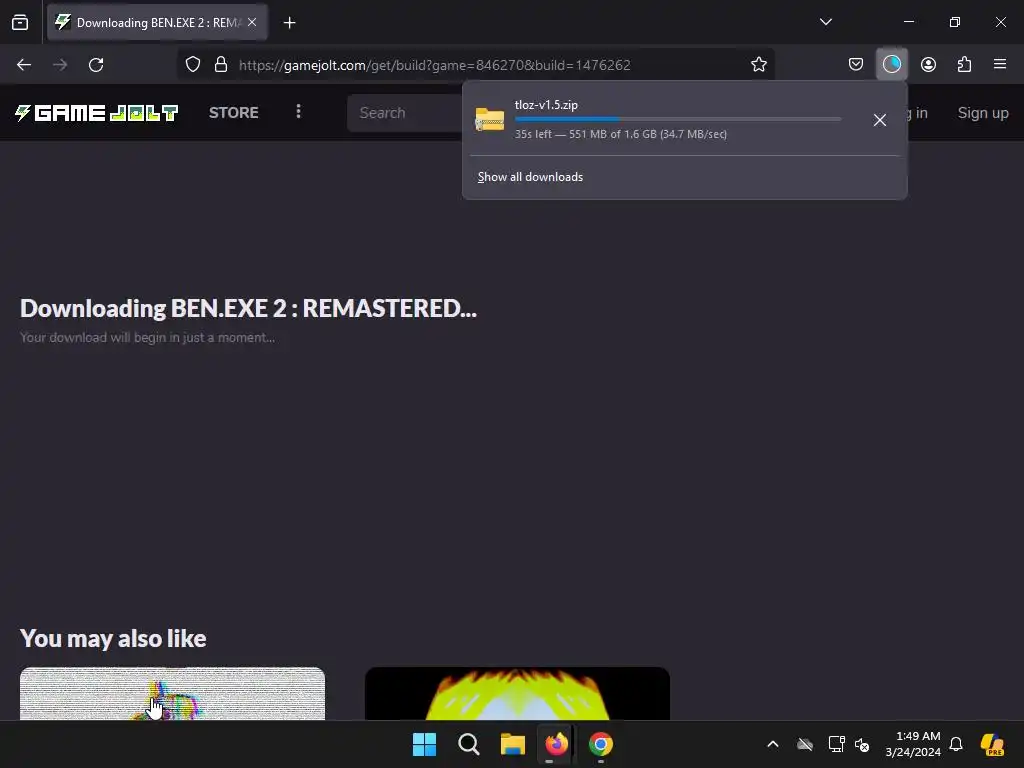Screen dimensions: 1024x768
Task: Reload the current page
Action: coord(96,65)
